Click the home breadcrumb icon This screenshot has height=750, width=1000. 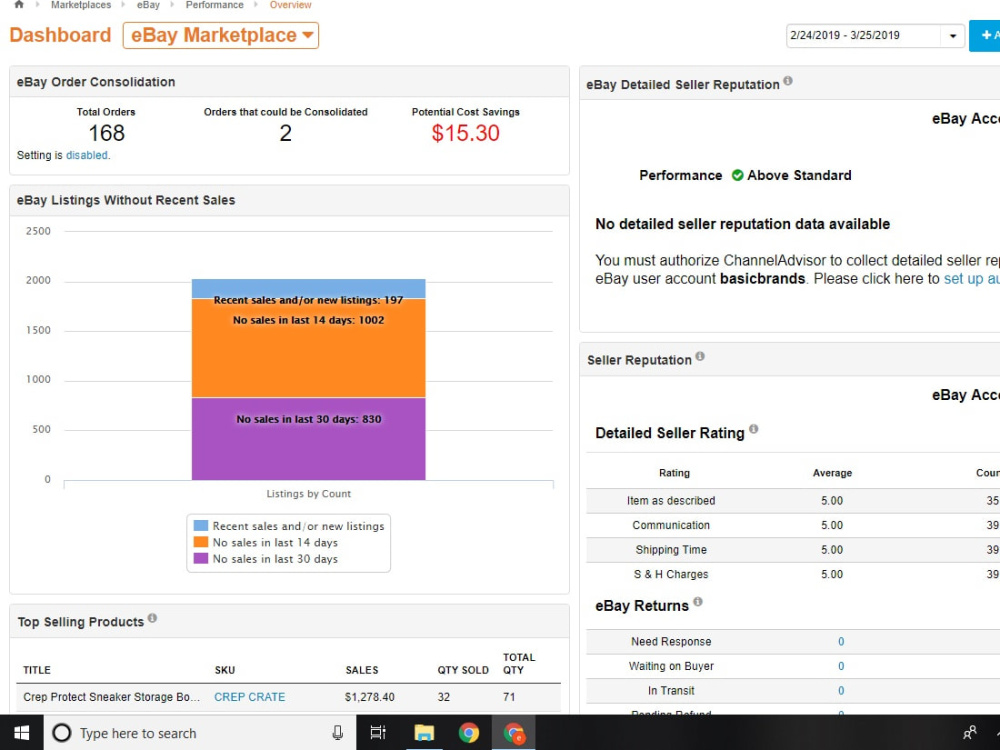click(19, 4)
